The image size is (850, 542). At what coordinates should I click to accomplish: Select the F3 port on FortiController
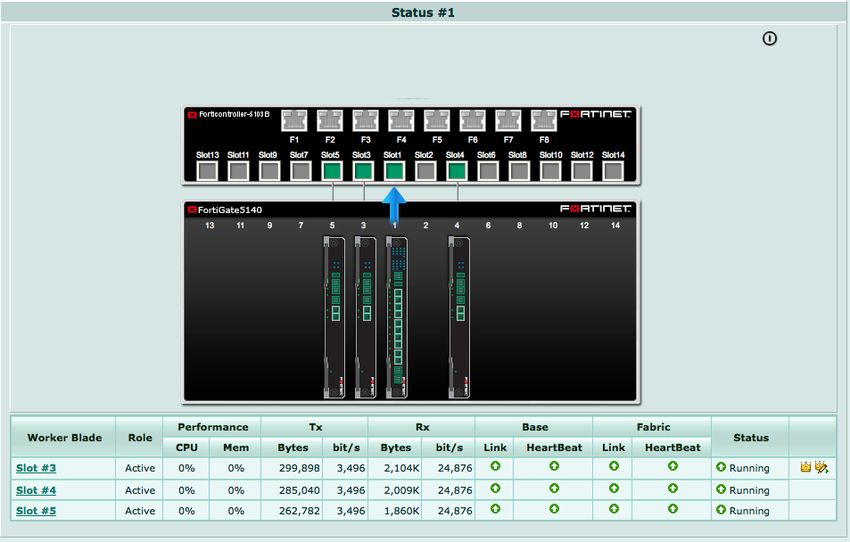pyautogui.click(x=366, y=120)
